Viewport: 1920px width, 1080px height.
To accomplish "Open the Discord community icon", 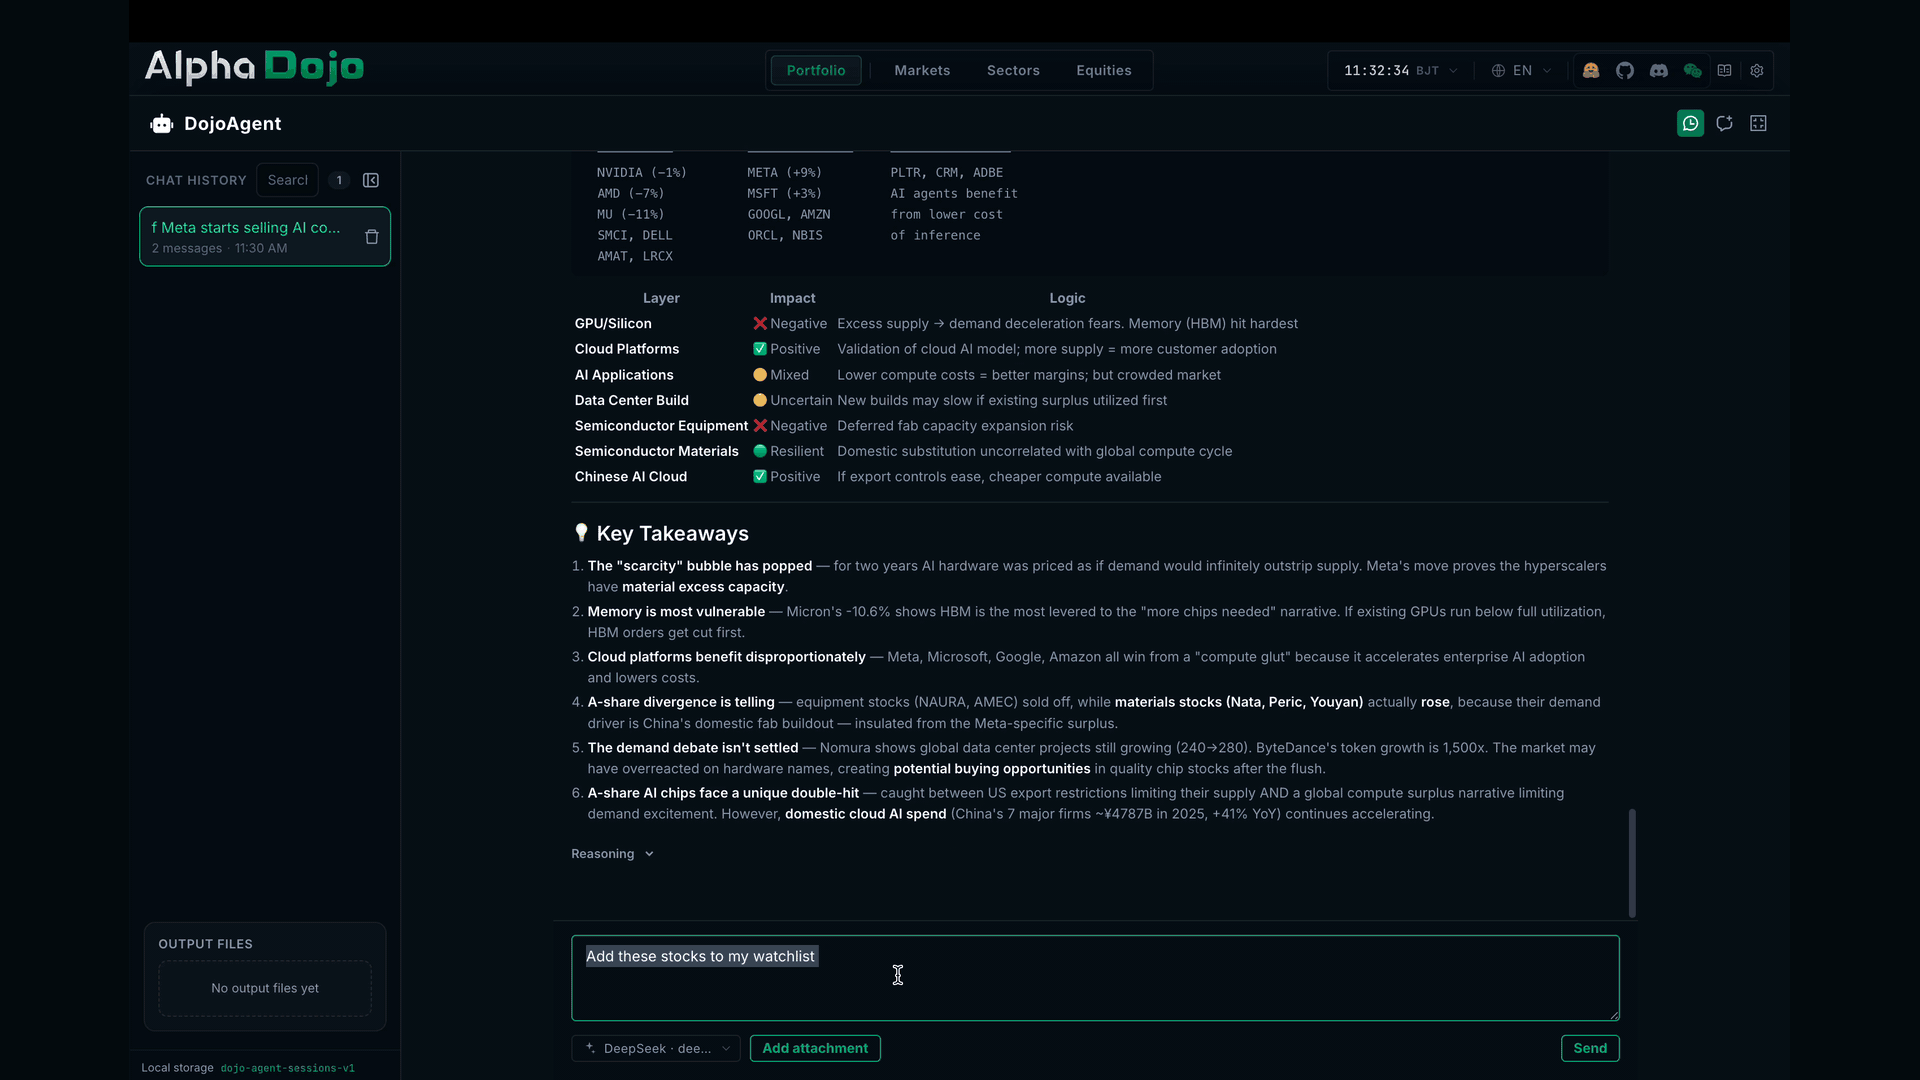I will coord(1659,70).
